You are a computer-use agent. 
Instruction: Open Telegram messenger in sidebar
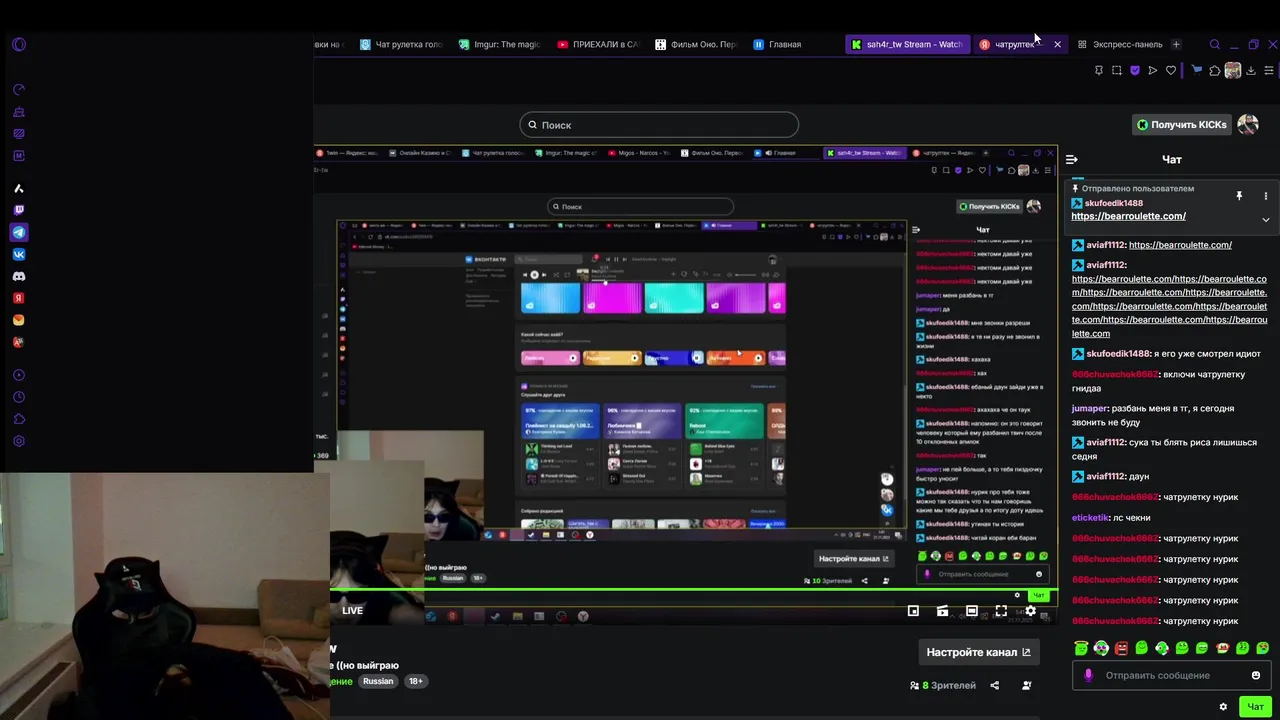[x=19, y=232]
